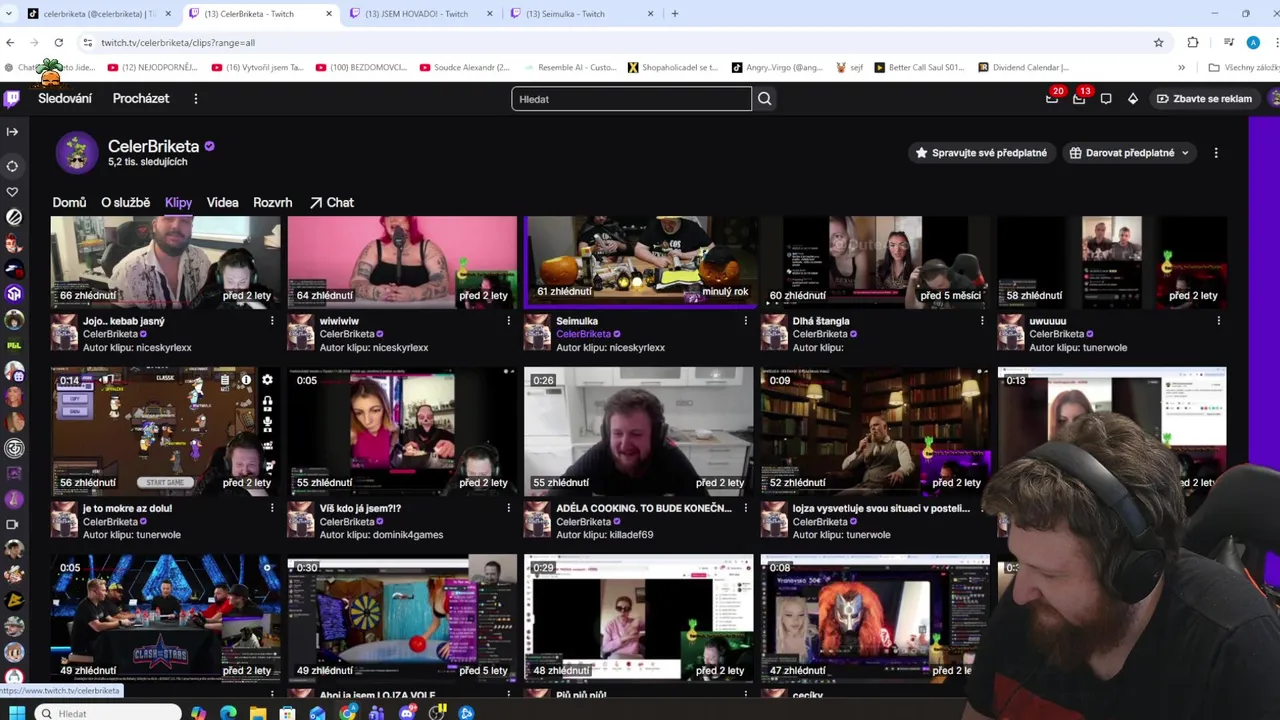
Task: Play the 'Jojo.. kebab jasný' clip thumbnail
Action: pos(165,261)
